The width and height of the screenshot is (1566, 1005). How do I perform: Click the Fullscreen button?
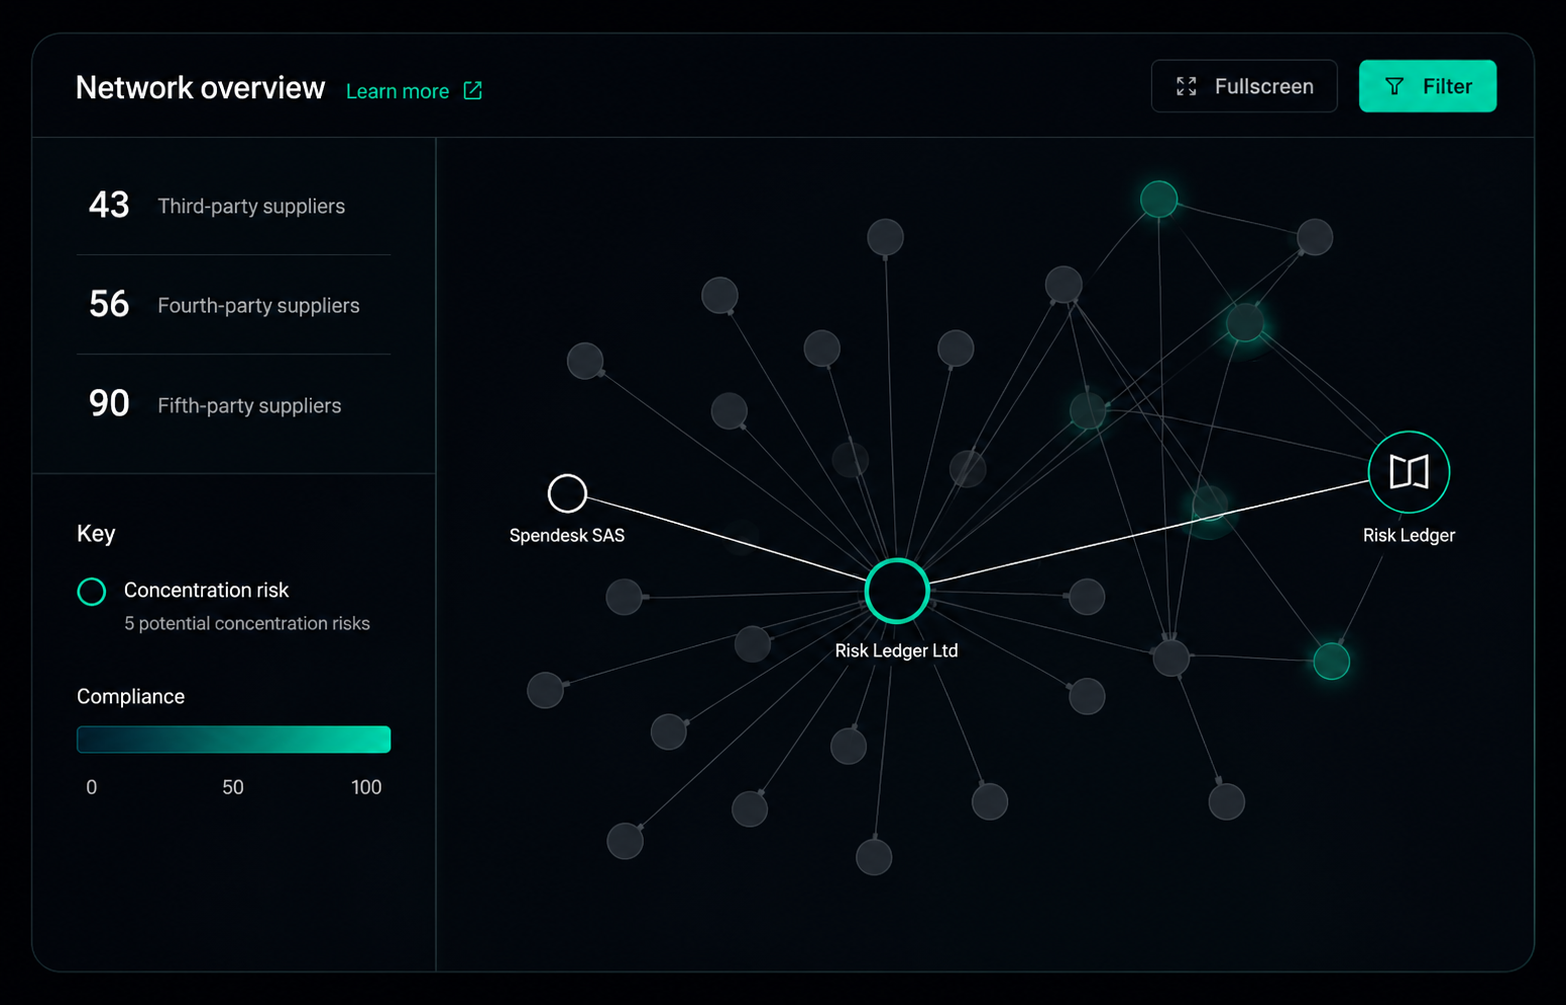1244,86
